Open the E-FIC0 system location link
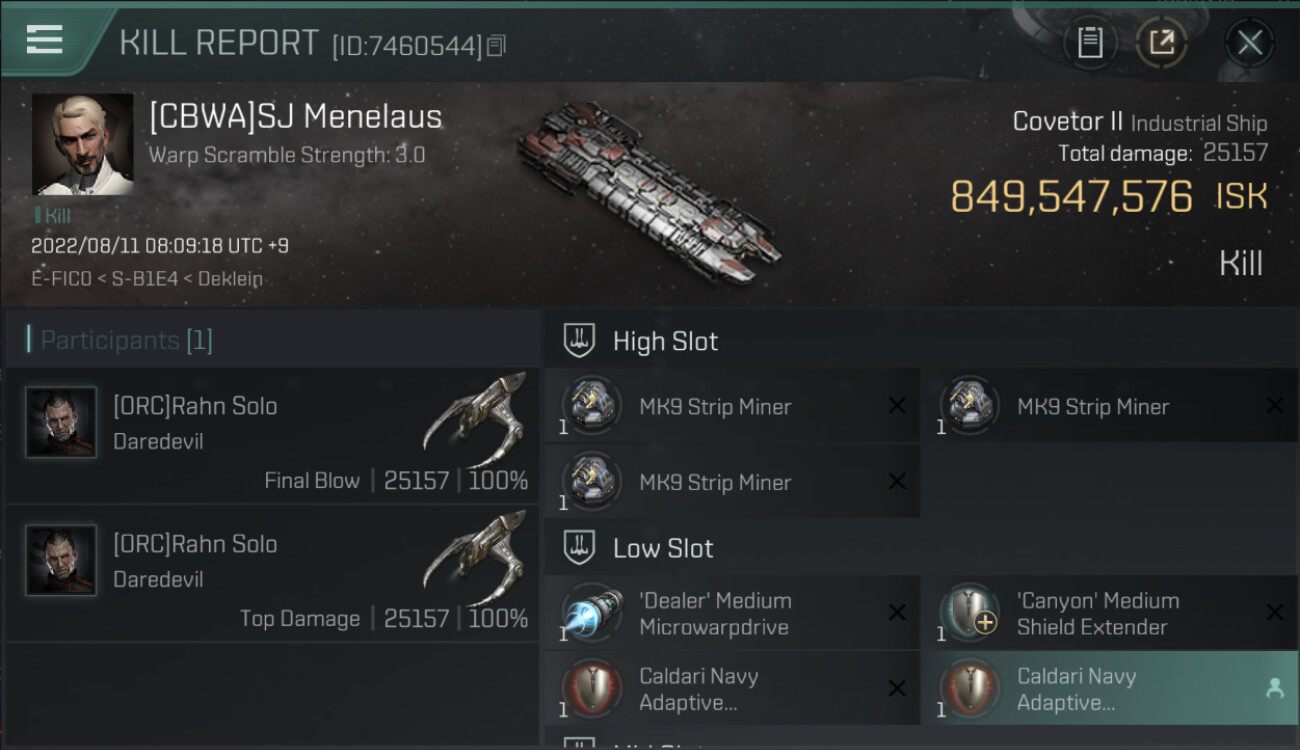This screenshot has height=750, width=1300. pyautogui.click(x=61, y=279)
